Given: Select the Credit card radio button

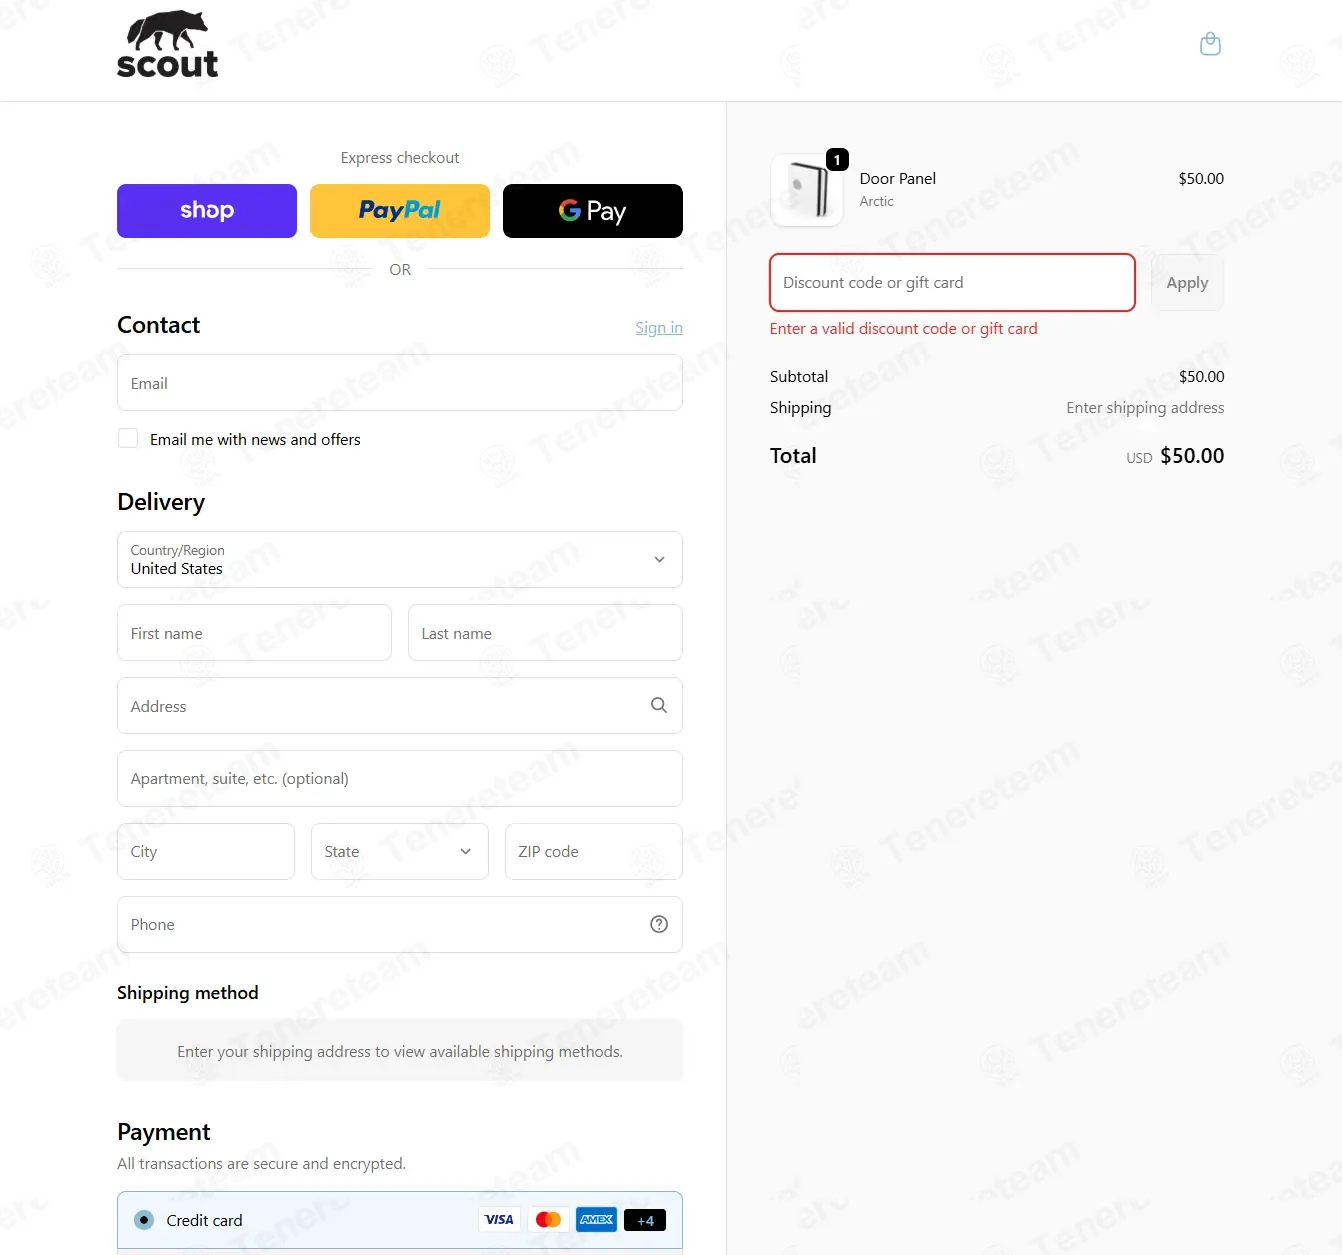Looking at the screenshot, I should (144, 1220).
